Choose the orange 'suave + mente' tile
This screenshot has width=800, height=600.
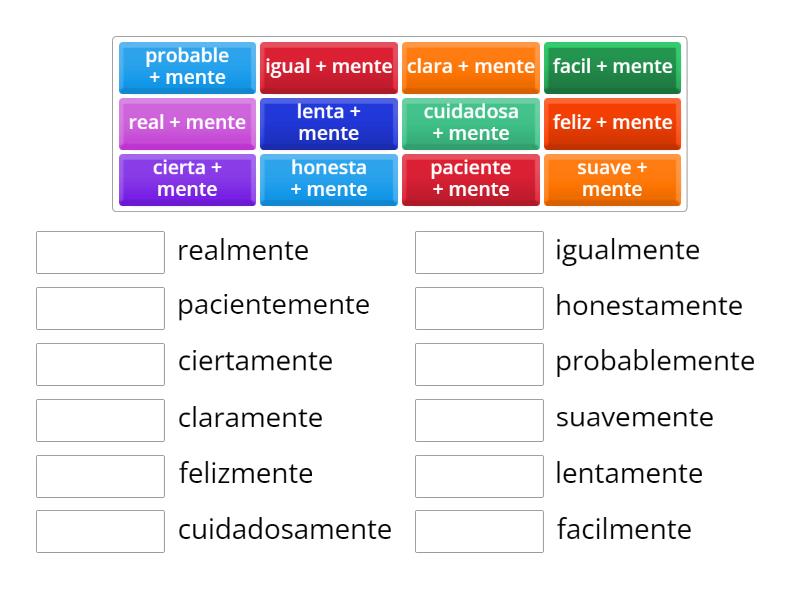612,179
